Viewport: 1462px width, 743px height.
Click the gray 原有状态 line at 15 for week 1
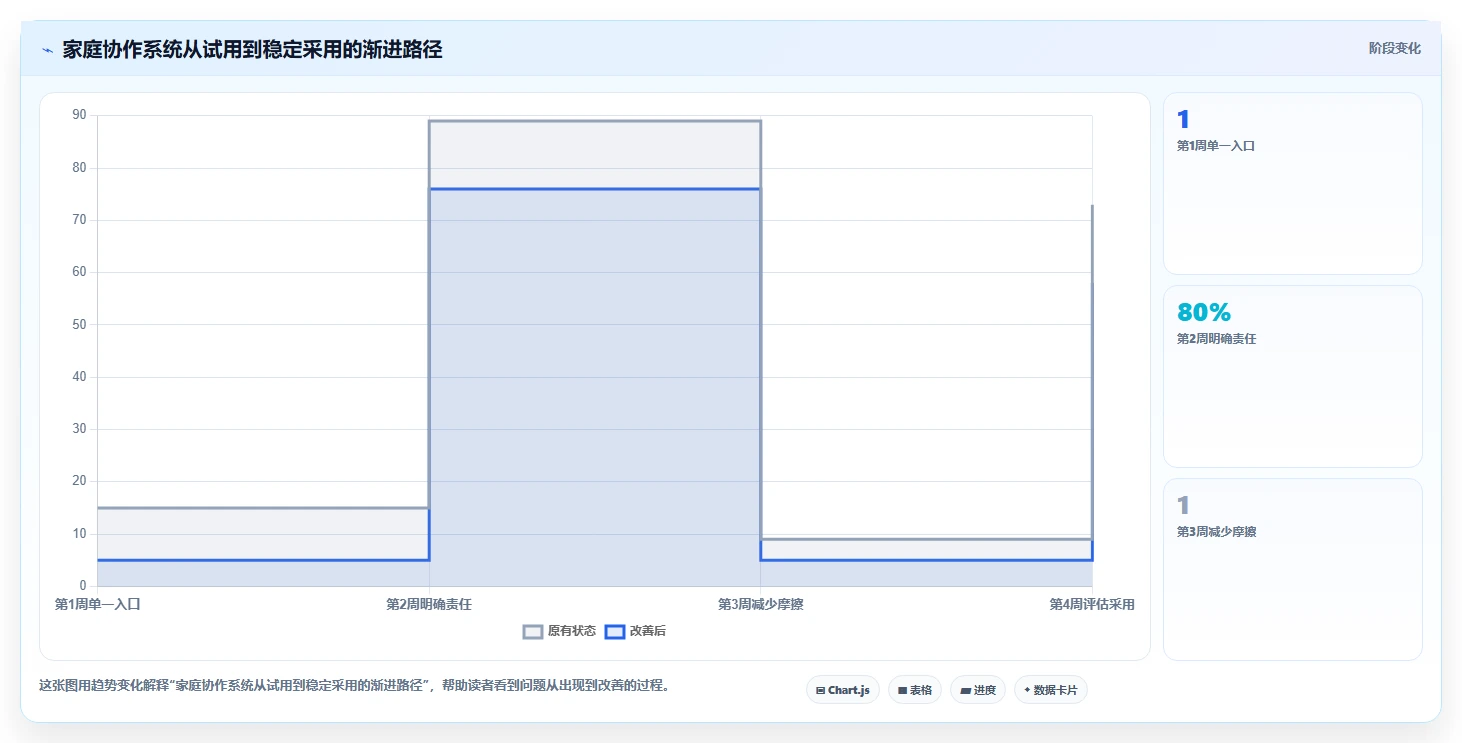click(x=263, y=508)
